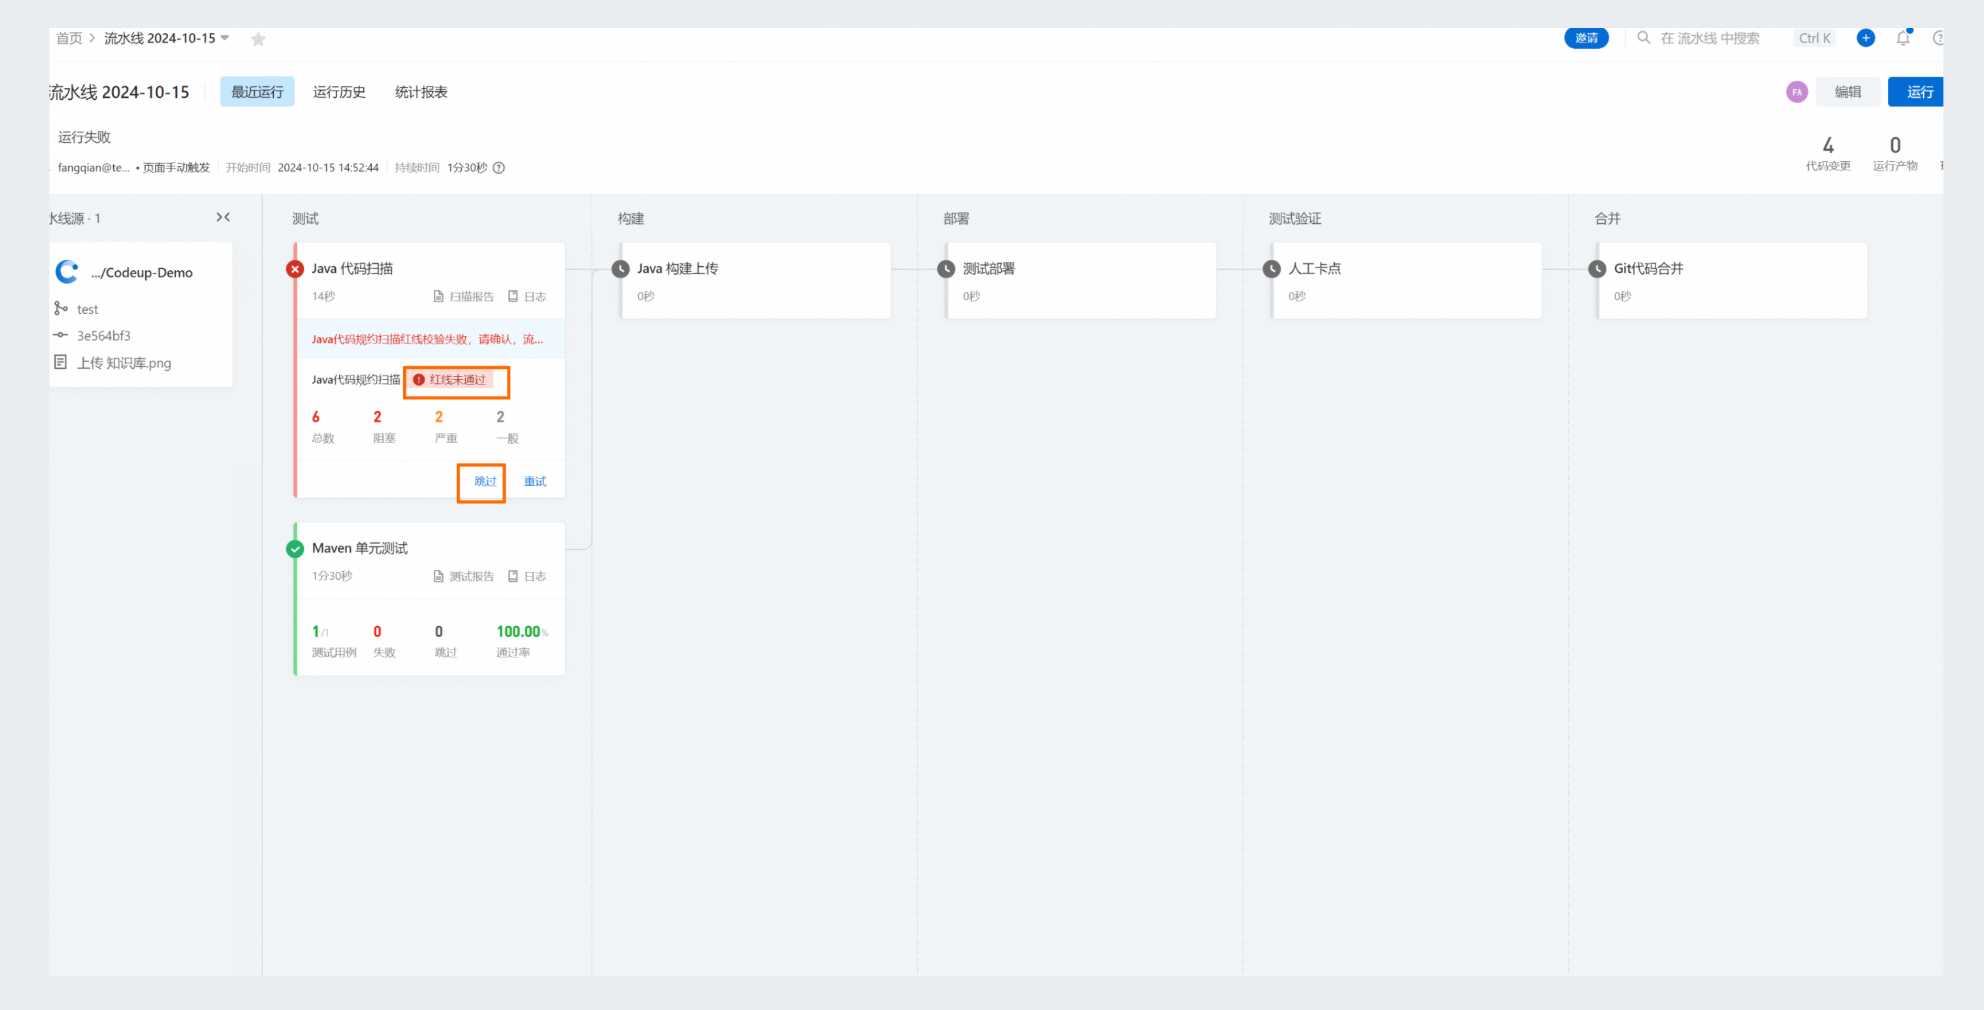Open the .../Codeup-Demo repository name
The height and width of the screenshot is (1010, 1984).
point(142,273)
